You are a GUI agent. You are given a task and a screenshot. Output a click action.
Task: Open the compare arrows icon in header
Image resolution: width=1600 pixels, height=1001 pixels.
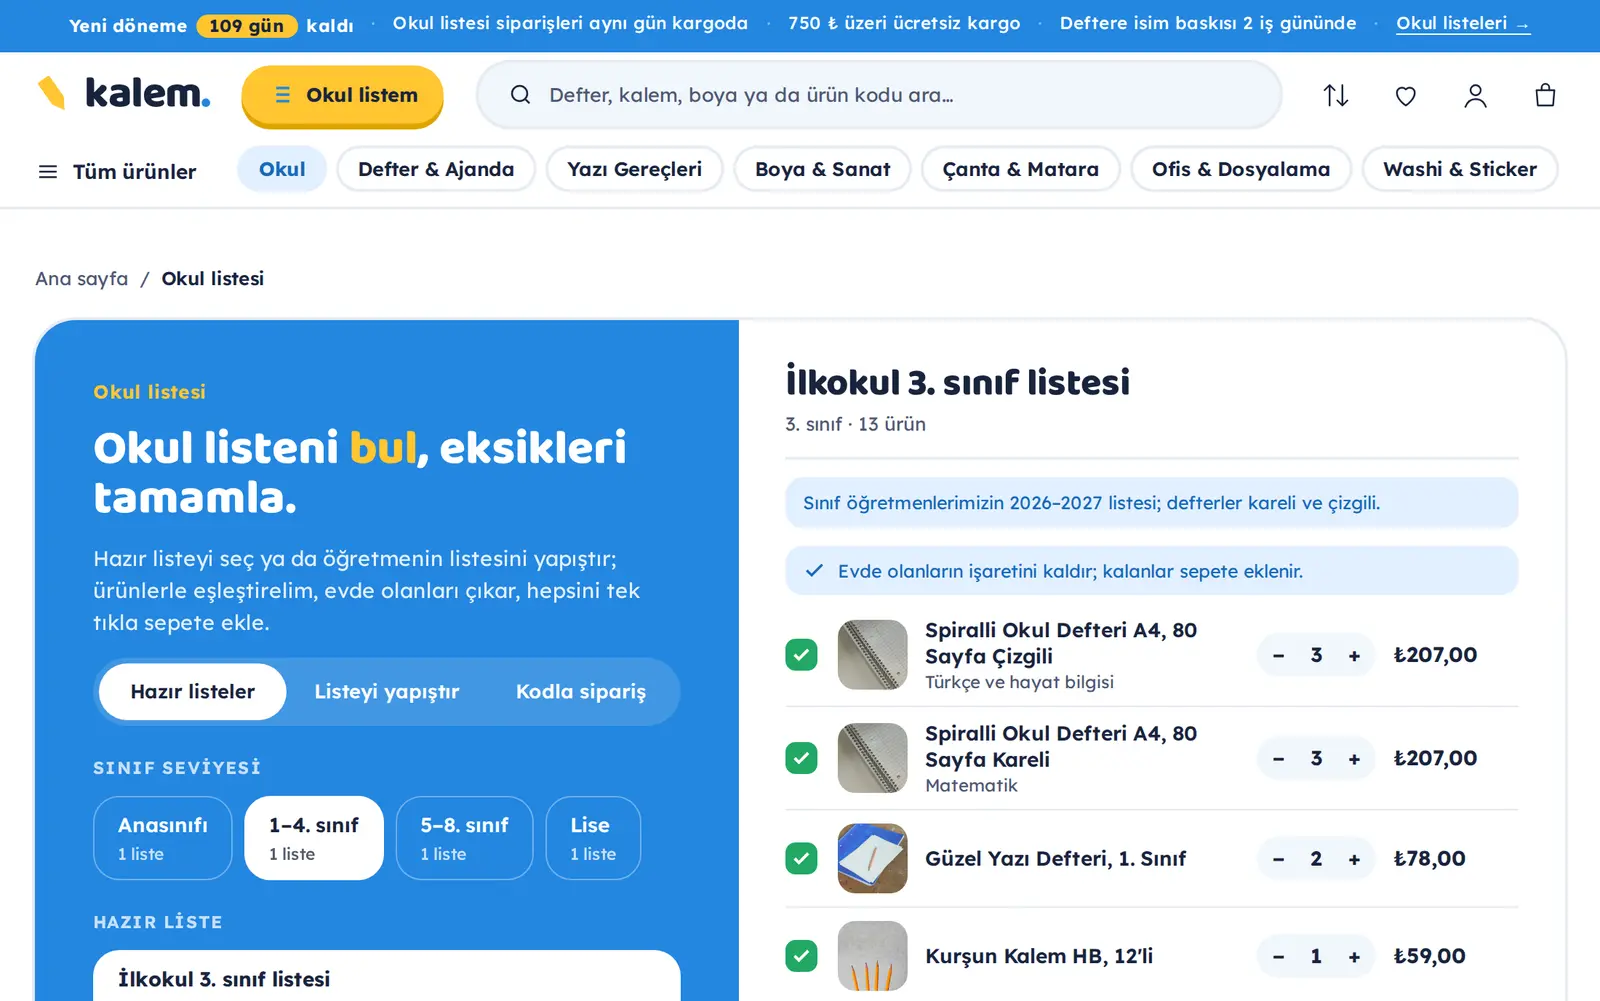point(1336,95)
